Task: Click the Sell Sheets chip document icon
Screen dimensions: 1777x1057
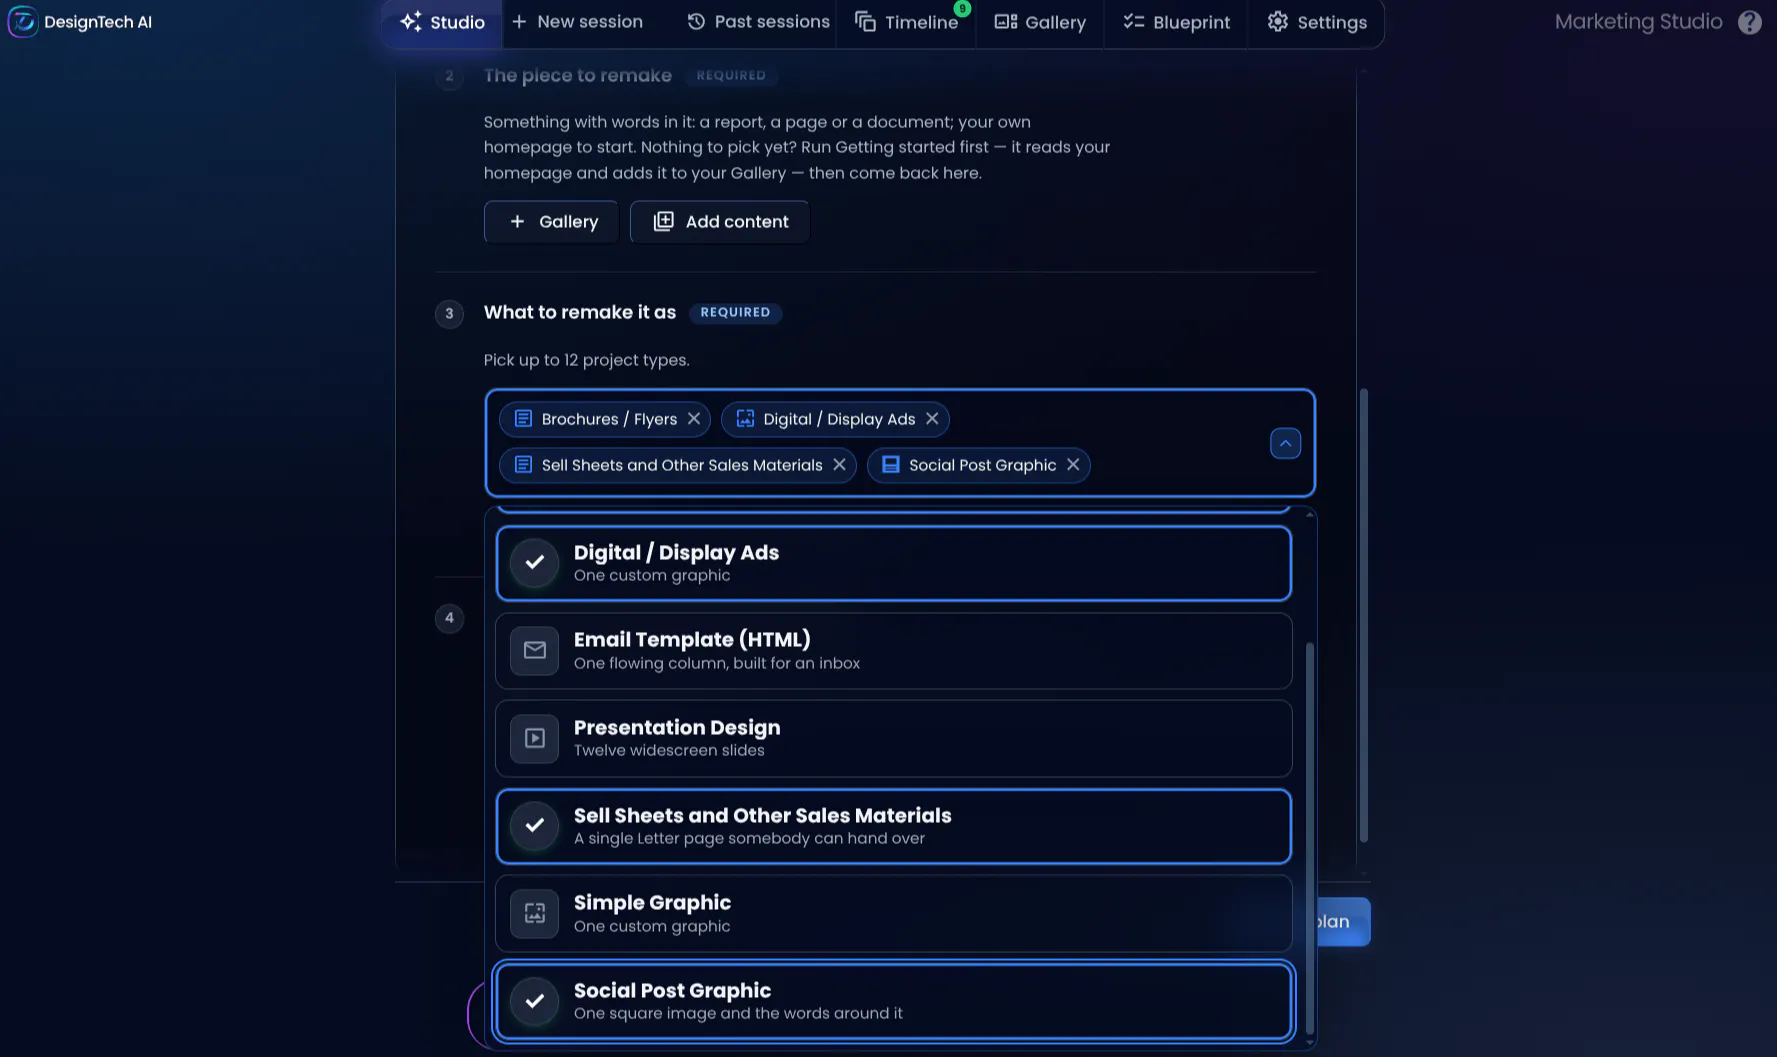Action: (x=523, y=465)
